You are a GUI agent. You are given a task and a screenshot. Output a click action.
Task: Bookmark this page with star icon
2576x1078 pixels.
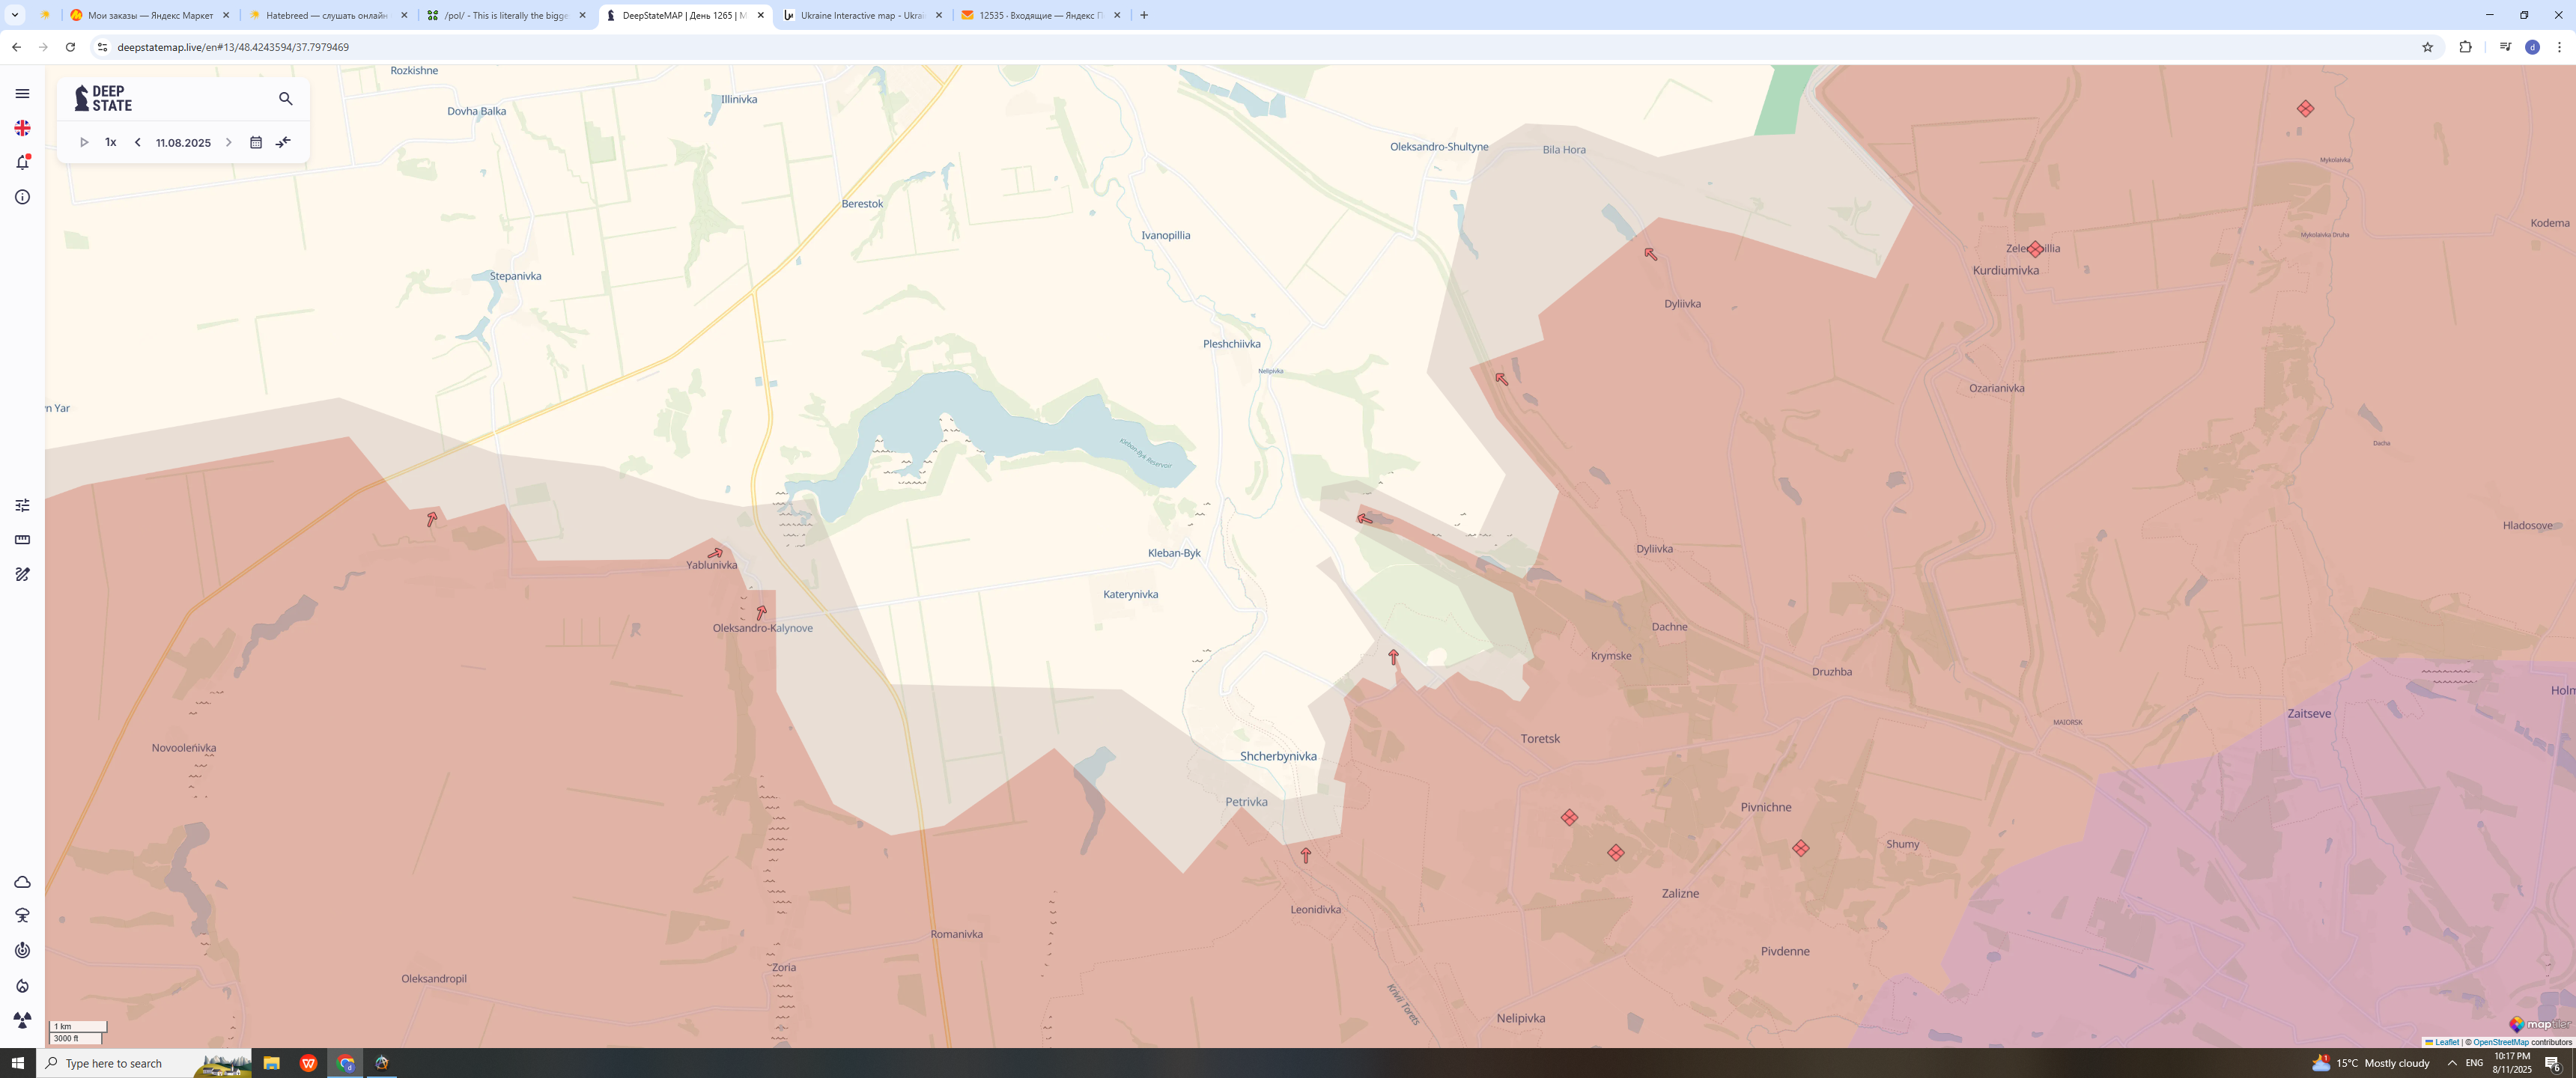click(2427, 47)
